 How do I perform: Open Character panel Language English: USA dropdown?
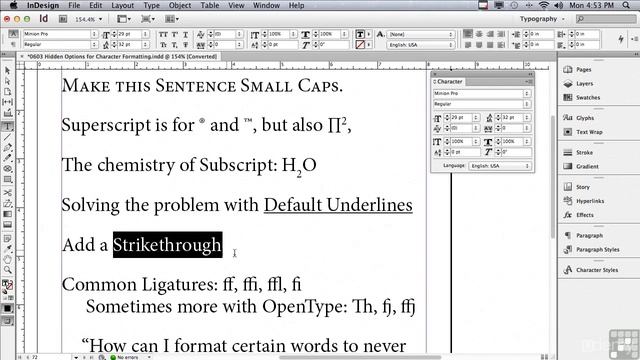(500, 166)
